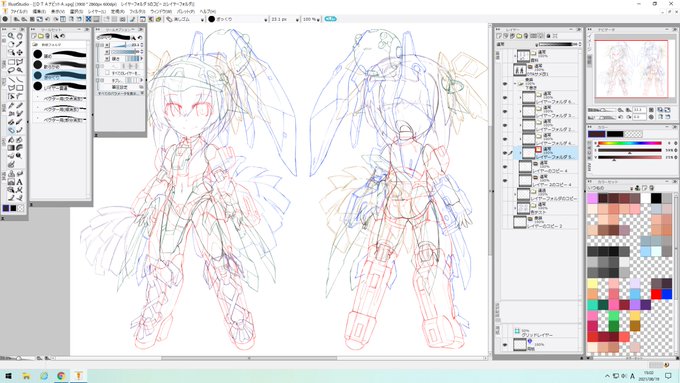
Task: Open the ウィンドウ menu
Action: point(161,11)
